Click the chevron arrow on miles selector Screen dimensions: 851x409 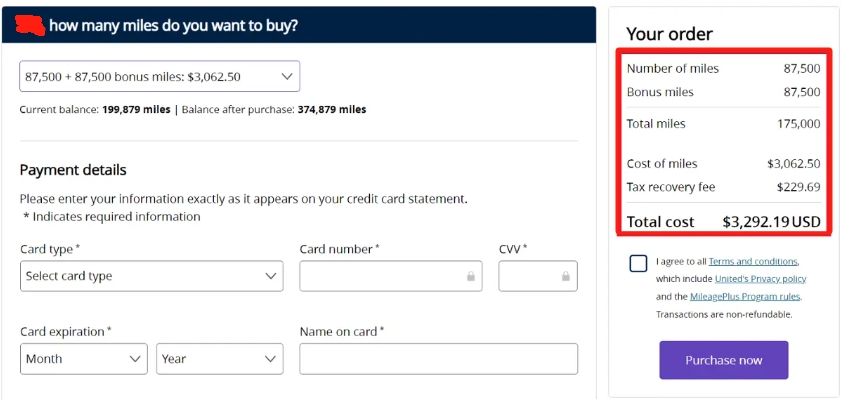click(x=287, y=76)
